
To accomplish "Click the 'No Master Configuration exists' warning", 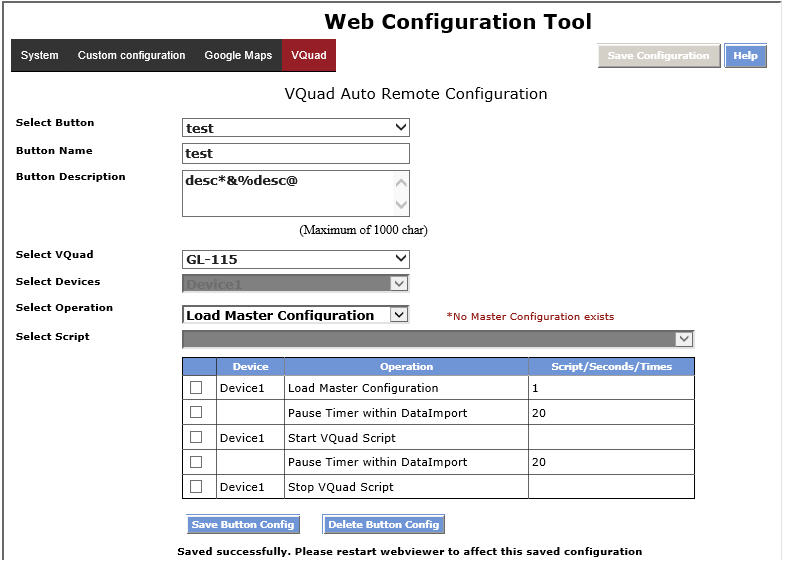I will [x=530, y=317].
